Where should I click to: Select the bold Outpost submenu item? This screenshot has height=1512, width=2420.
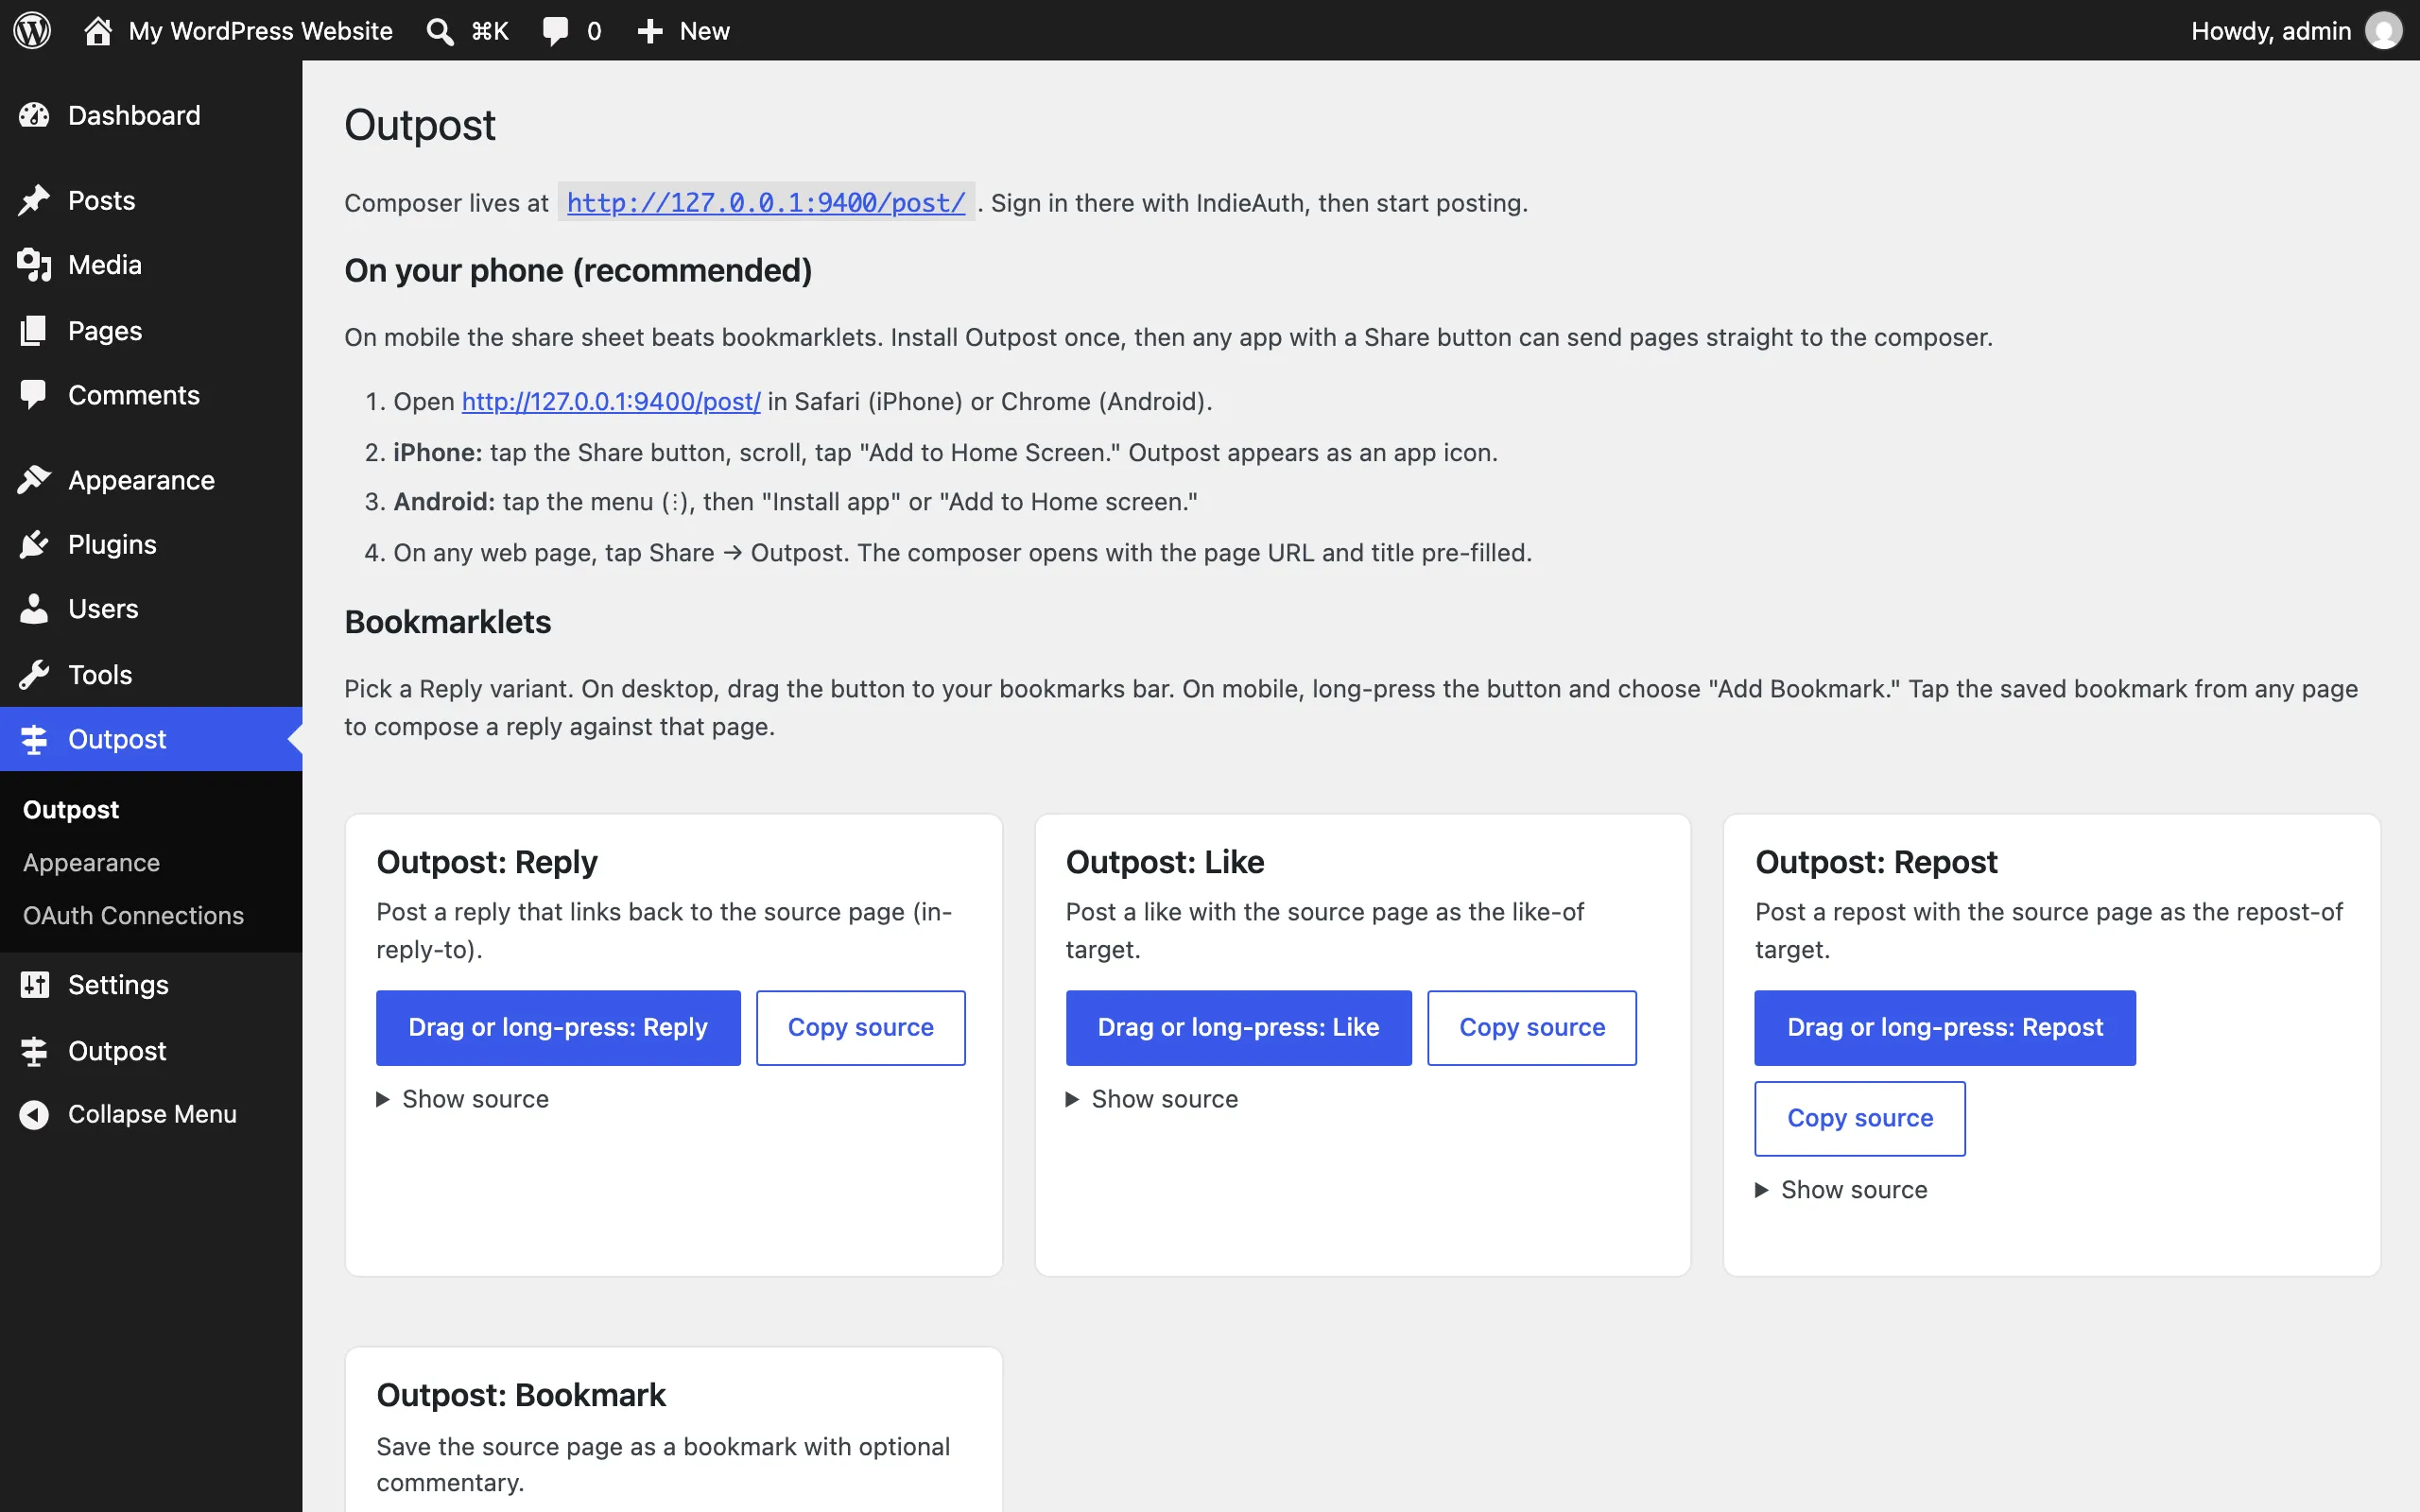click(71, 809)
